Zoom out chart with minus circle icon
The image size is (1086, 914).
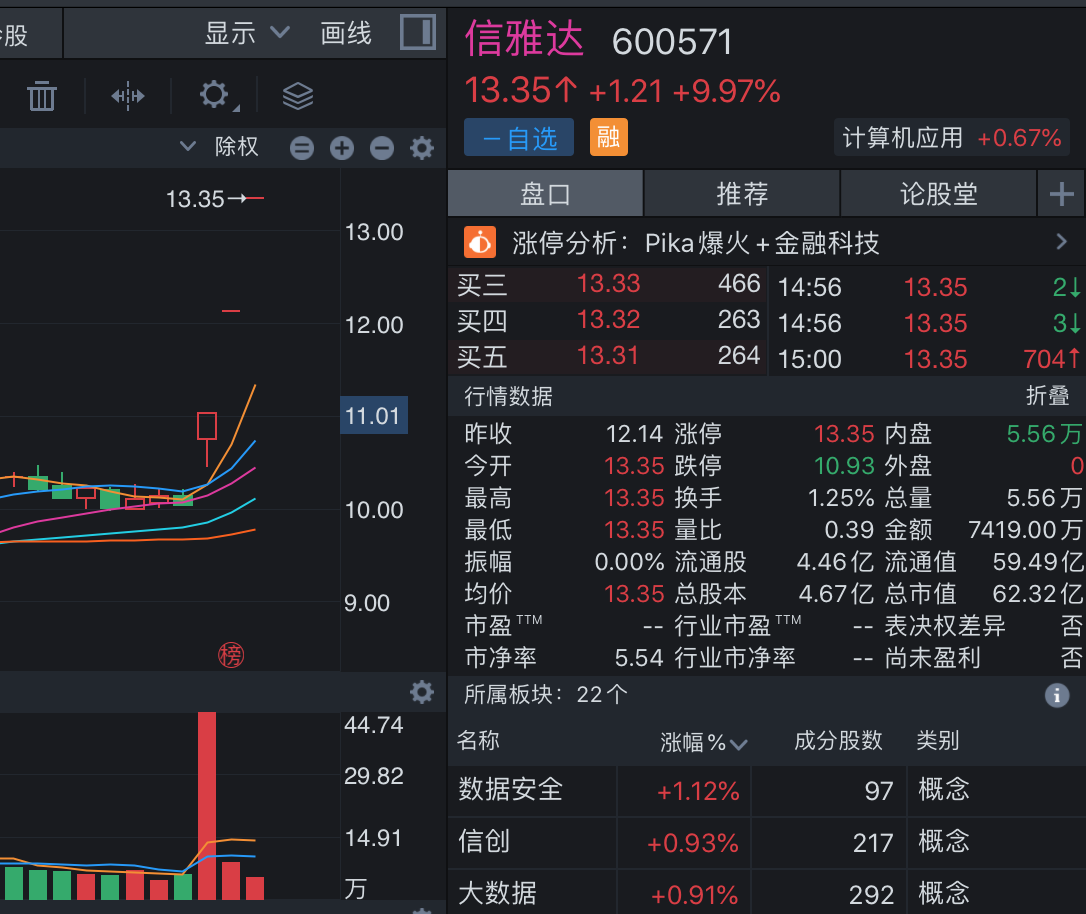(382, 147)
